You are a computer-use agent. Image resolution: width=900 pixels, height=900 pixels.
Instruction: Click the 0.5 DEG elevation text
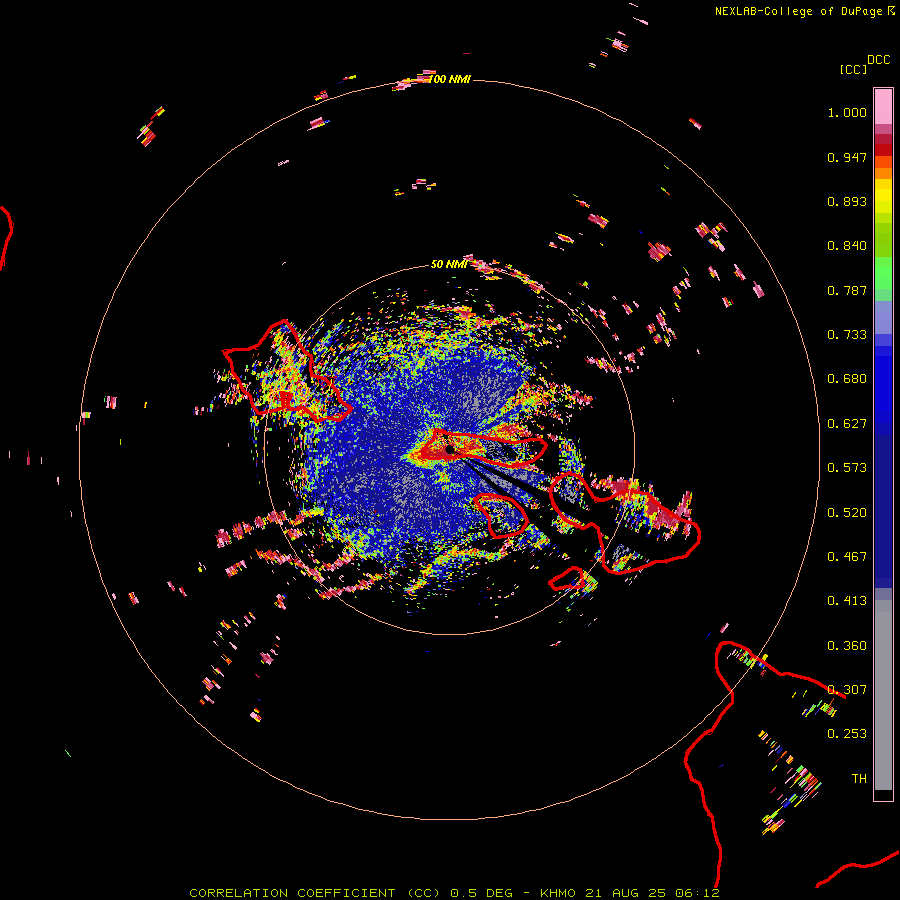coord(480,893)
